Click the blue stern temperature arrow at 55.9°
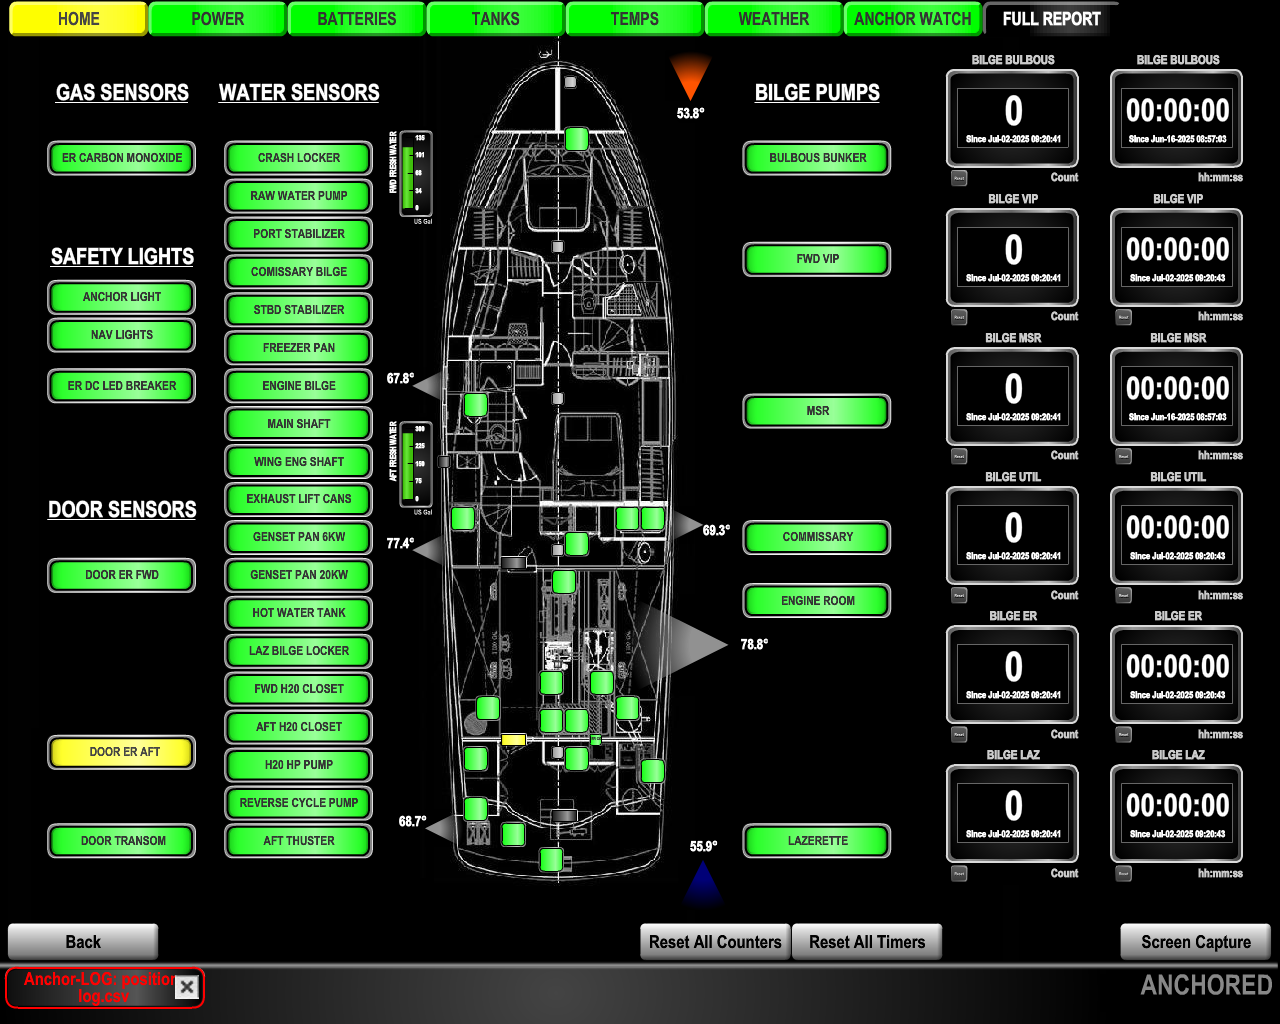1280x1024 pixels. tap(703, 882)
